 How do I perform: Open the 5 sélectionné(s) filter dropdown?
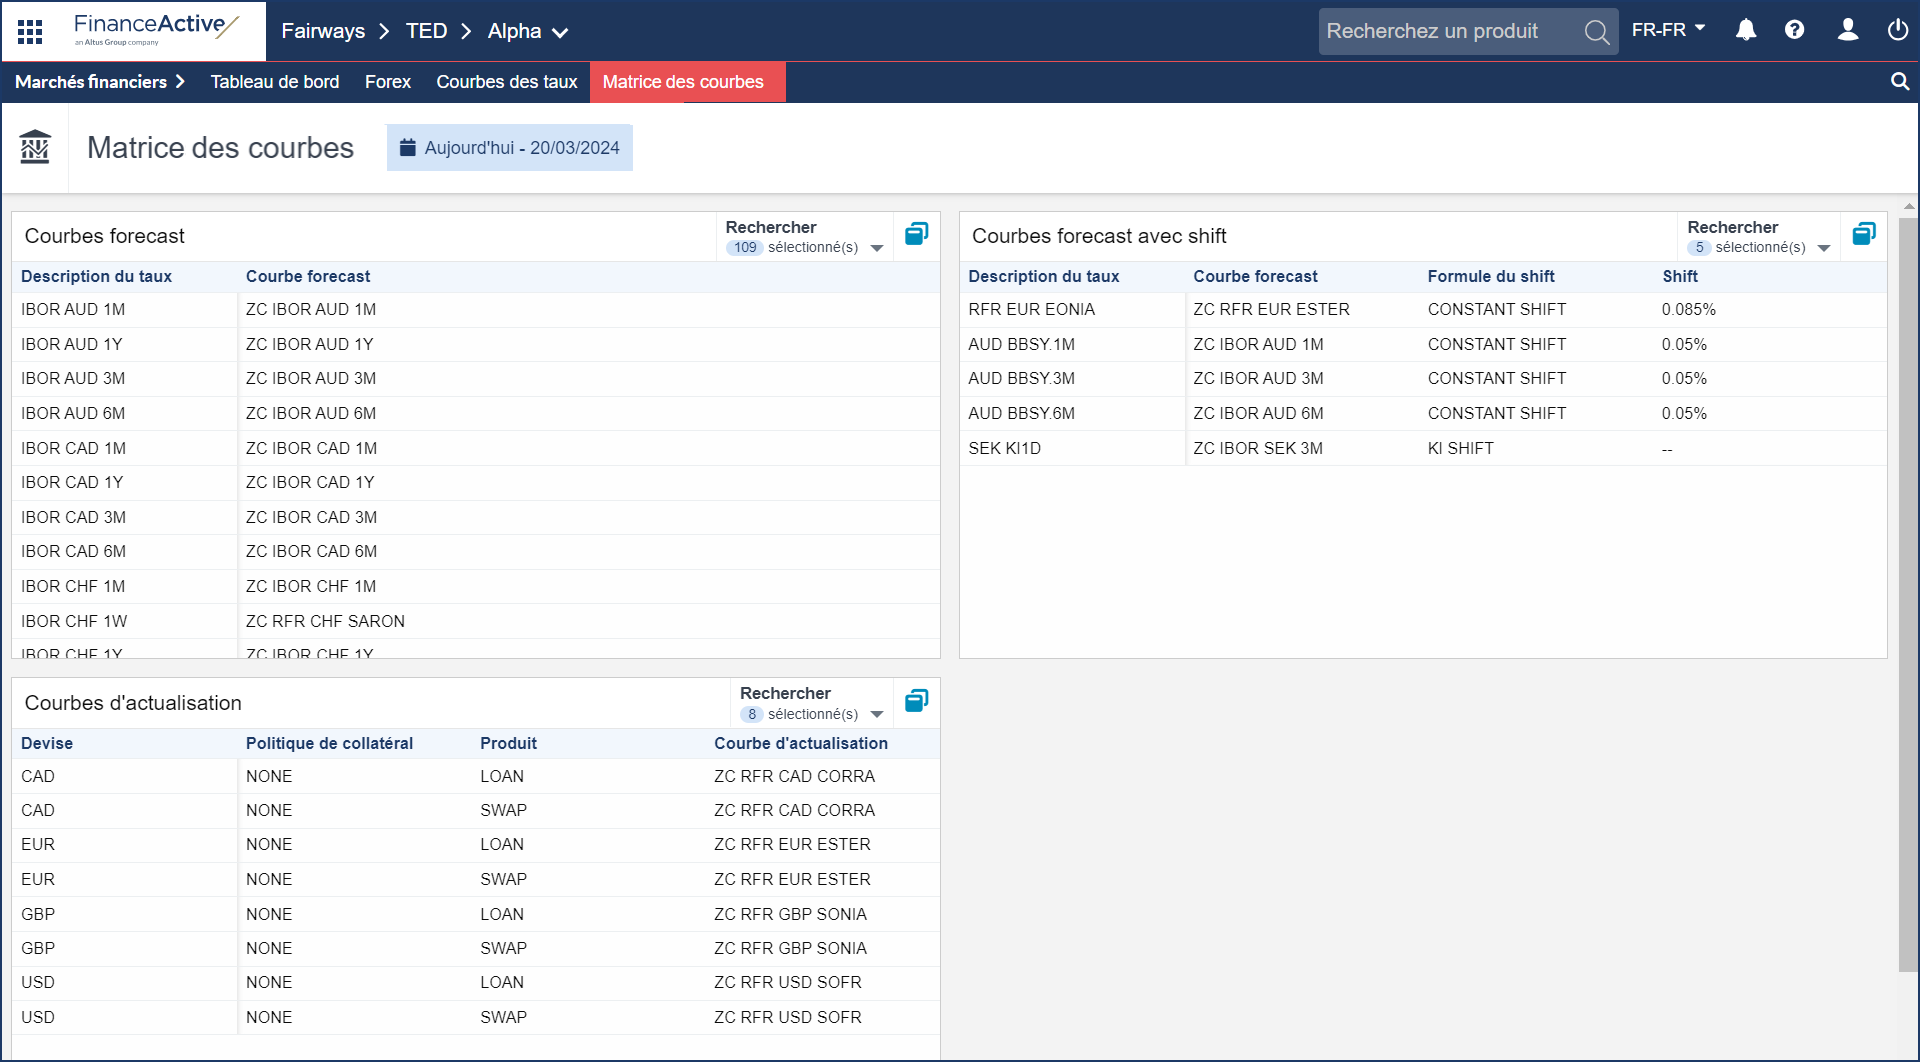1759,248
